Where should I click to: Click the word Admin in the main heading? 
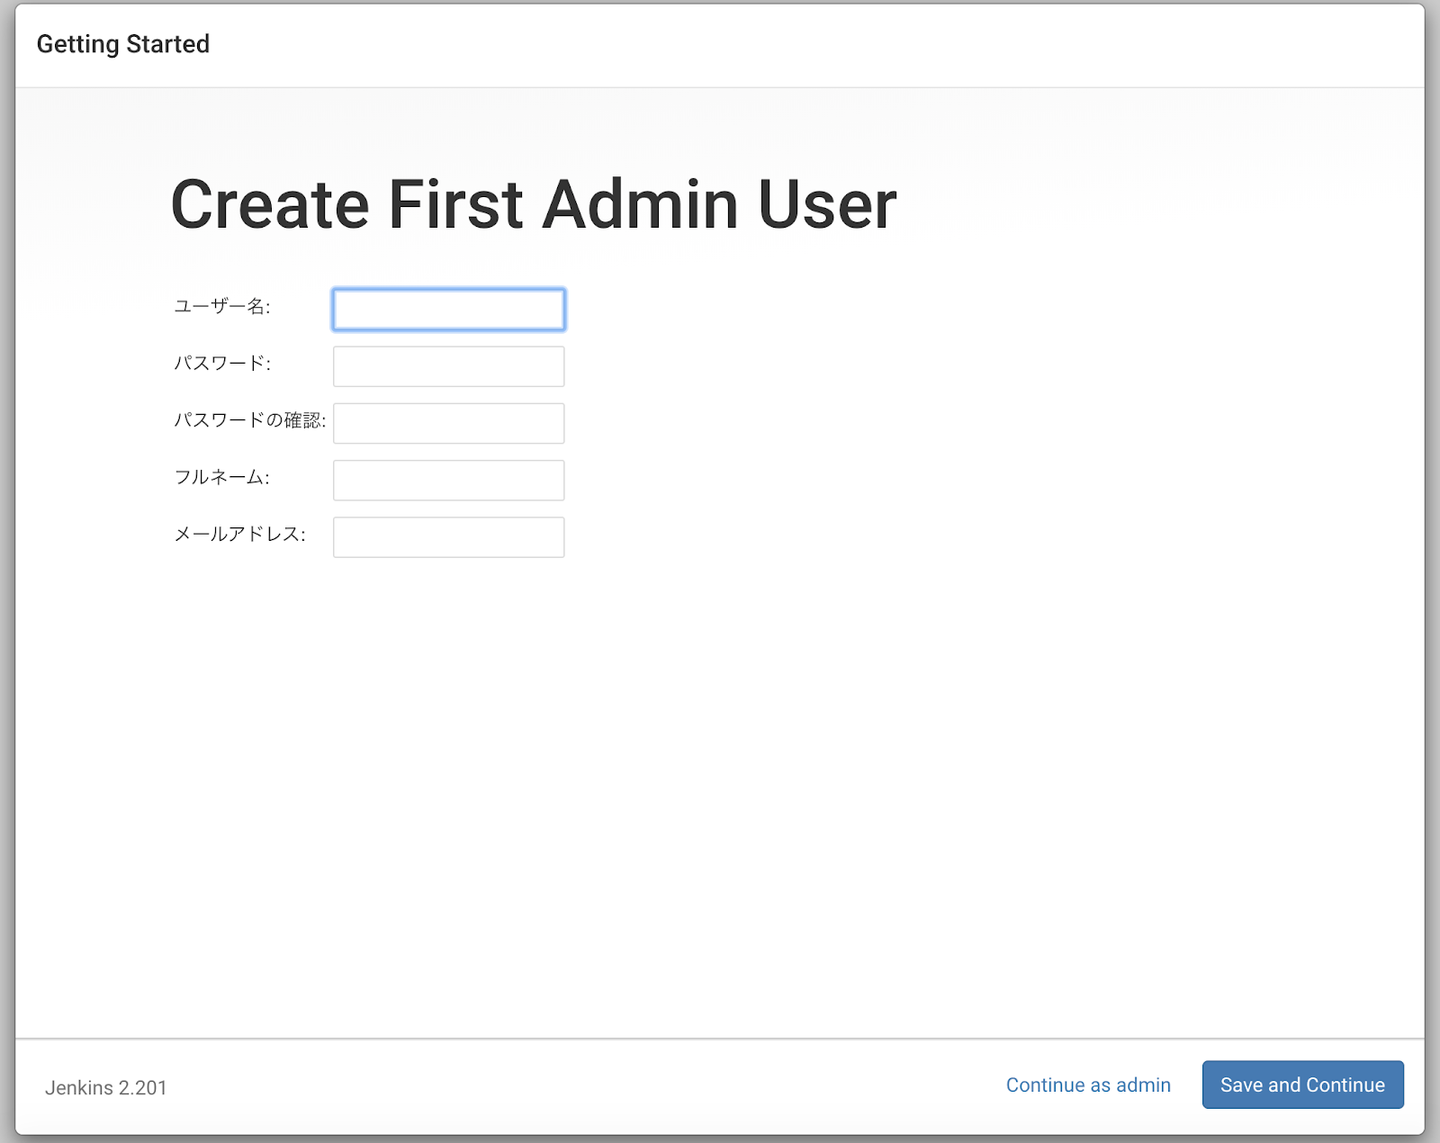[640, 205]
